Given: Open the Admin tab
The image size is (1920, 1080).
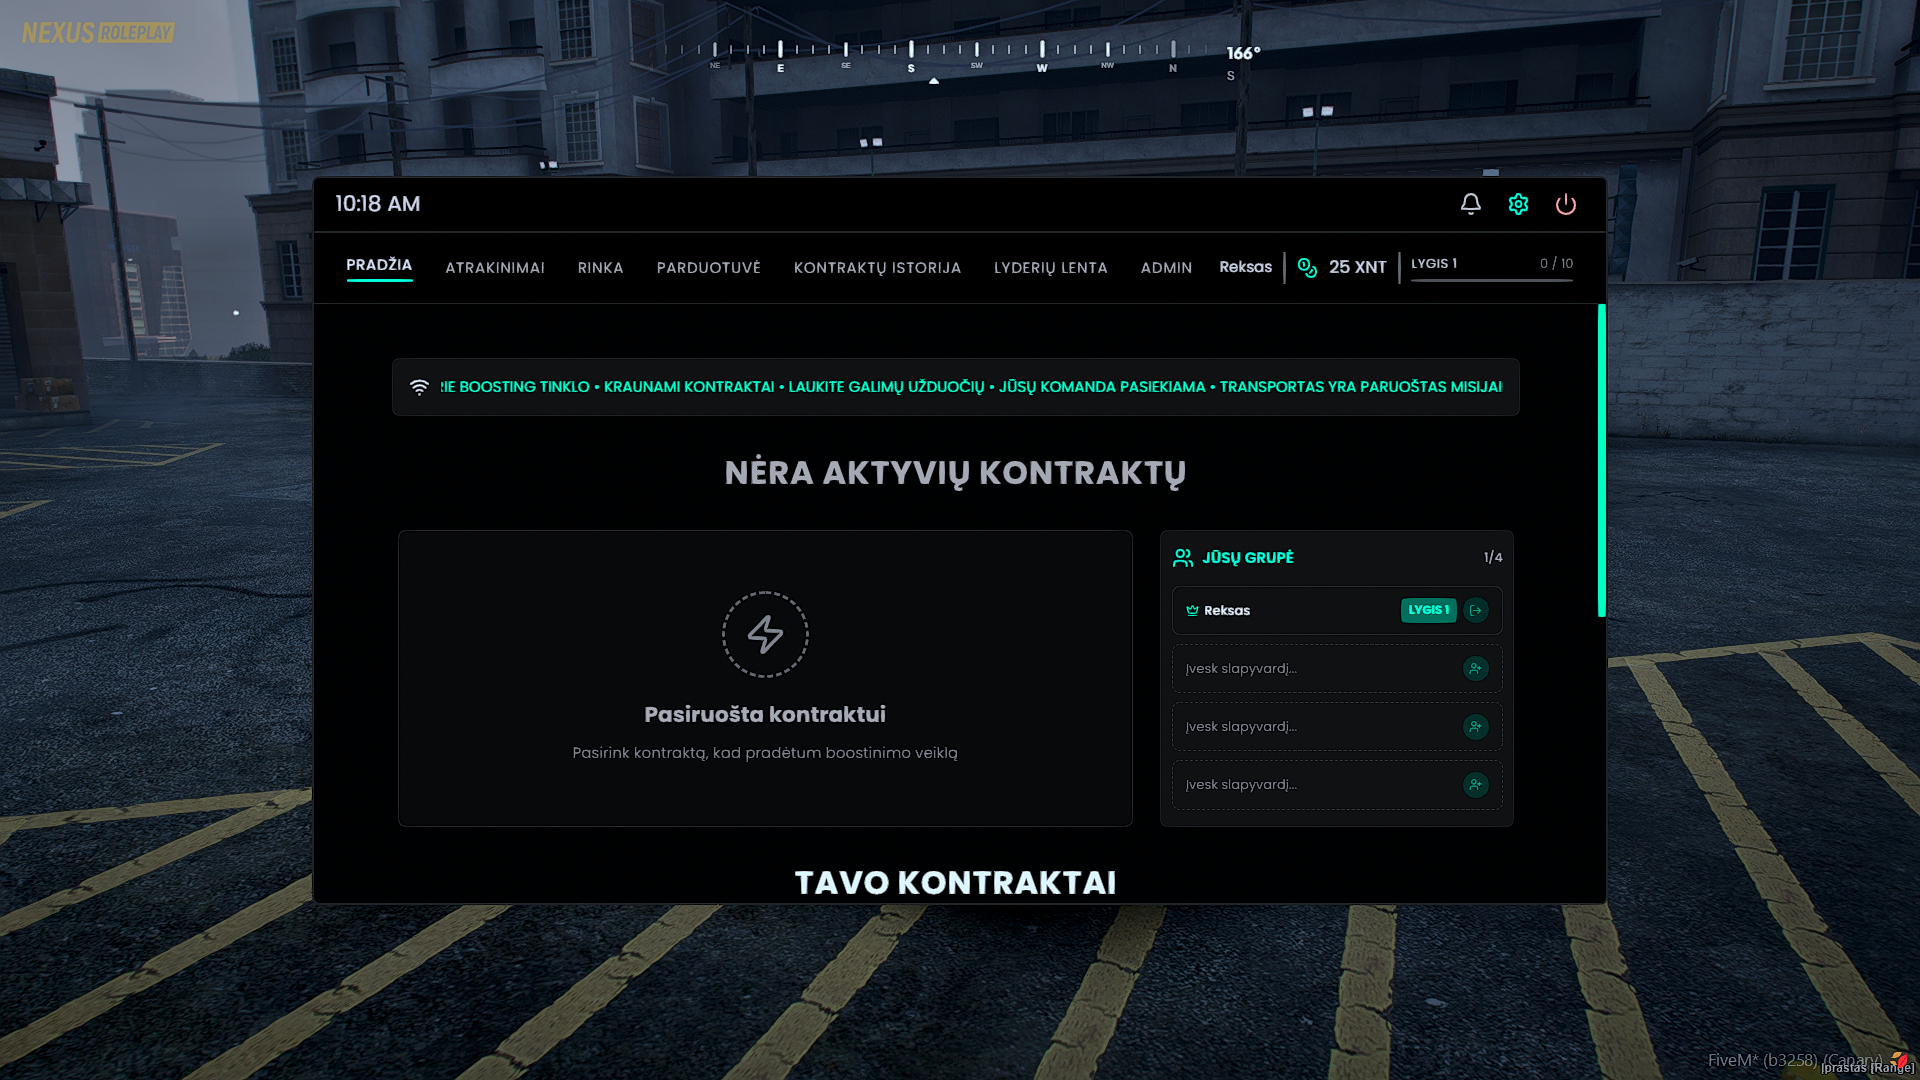Looking at the screenshot, I should point(1166,268).
